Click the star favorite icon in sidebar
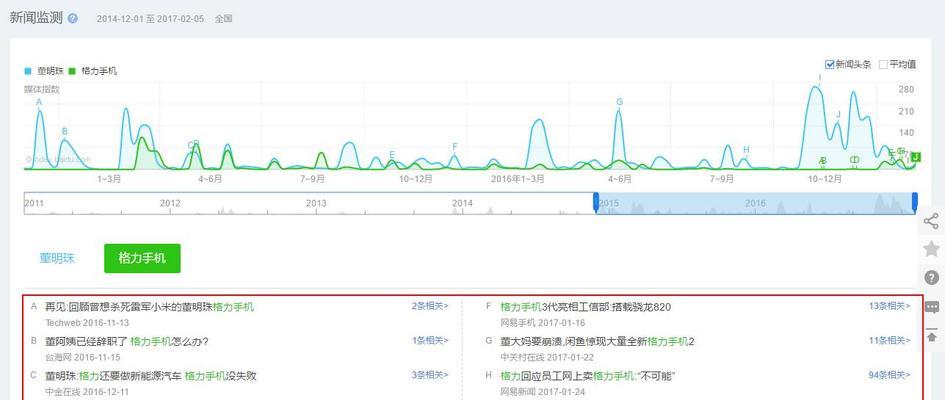Screen dimensions: 945x400 pyautogui.click(x=931, y=248)
